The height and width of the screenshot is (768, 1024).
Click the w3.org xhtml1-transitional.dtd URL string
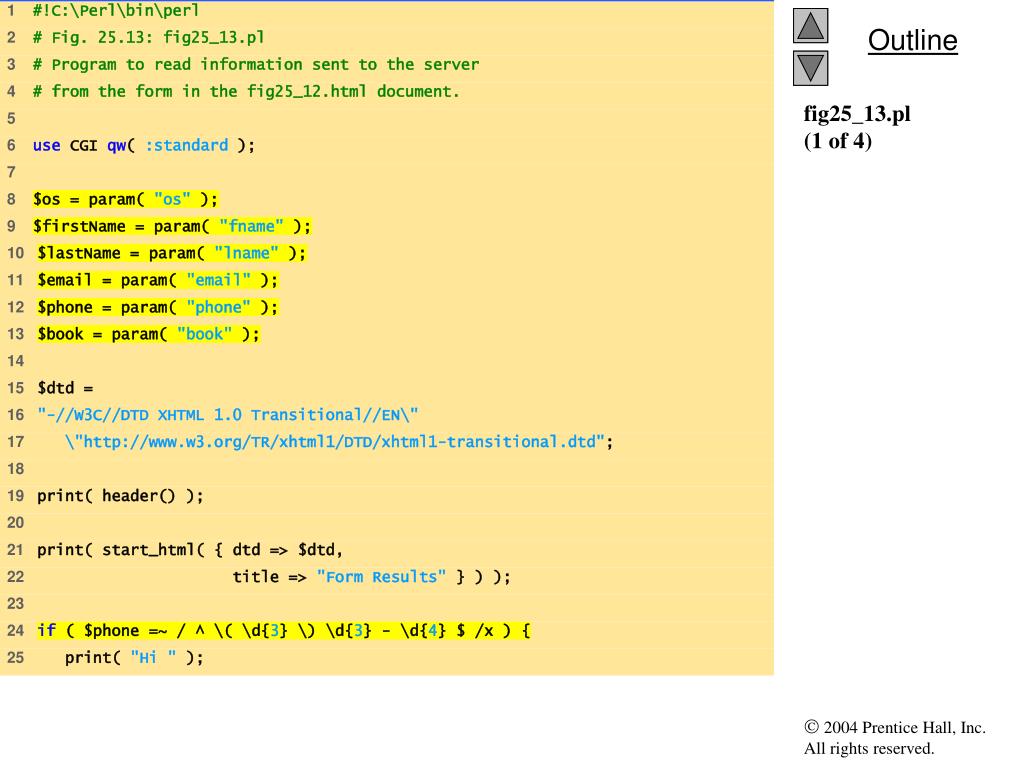click(x=339, y=442)
